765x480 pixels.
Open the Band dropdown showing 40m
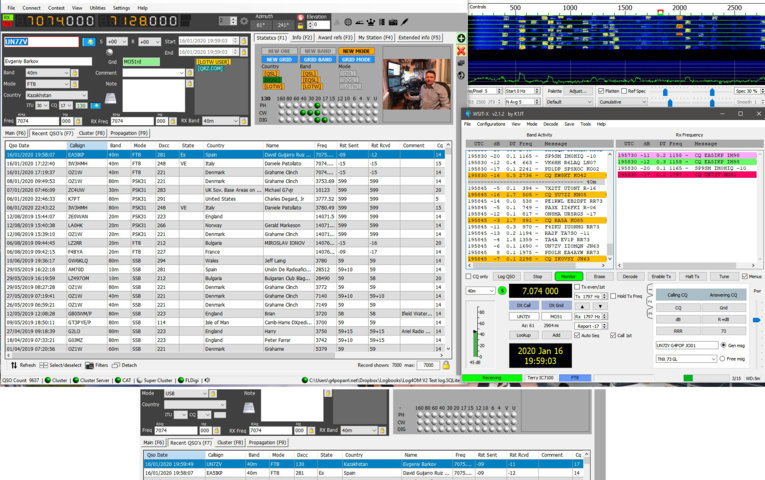tap(47, 73)
